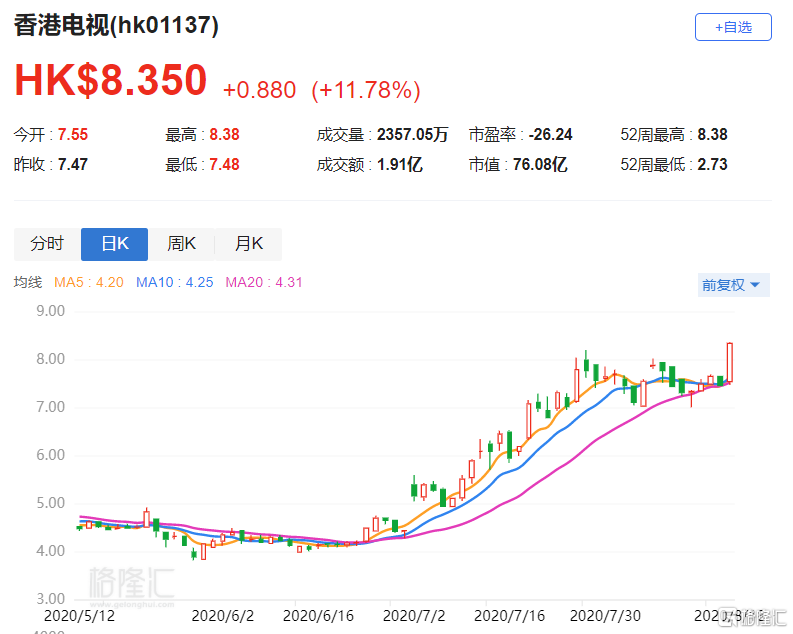Image resolution: width=793 pixels, height=634 pixels.
Task: Click the 香港电视(hk01137) stock title
Action: click(116, 27)
